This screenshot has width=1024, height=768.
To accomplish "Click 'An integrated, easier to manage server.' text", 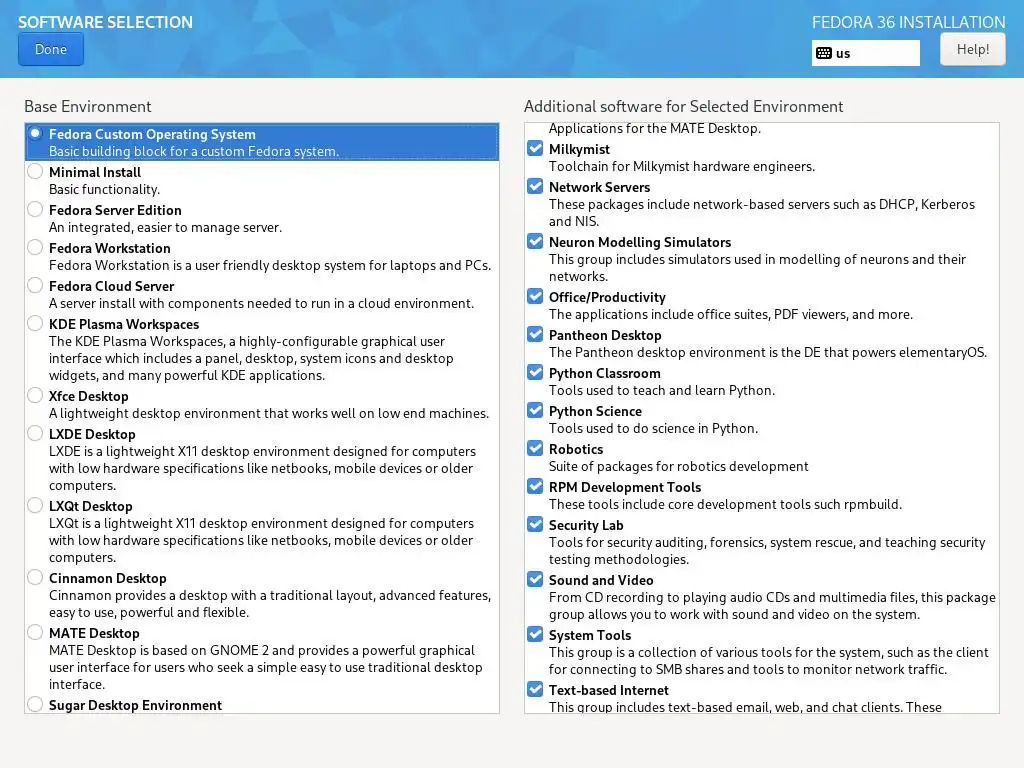I will click(165, 227).
